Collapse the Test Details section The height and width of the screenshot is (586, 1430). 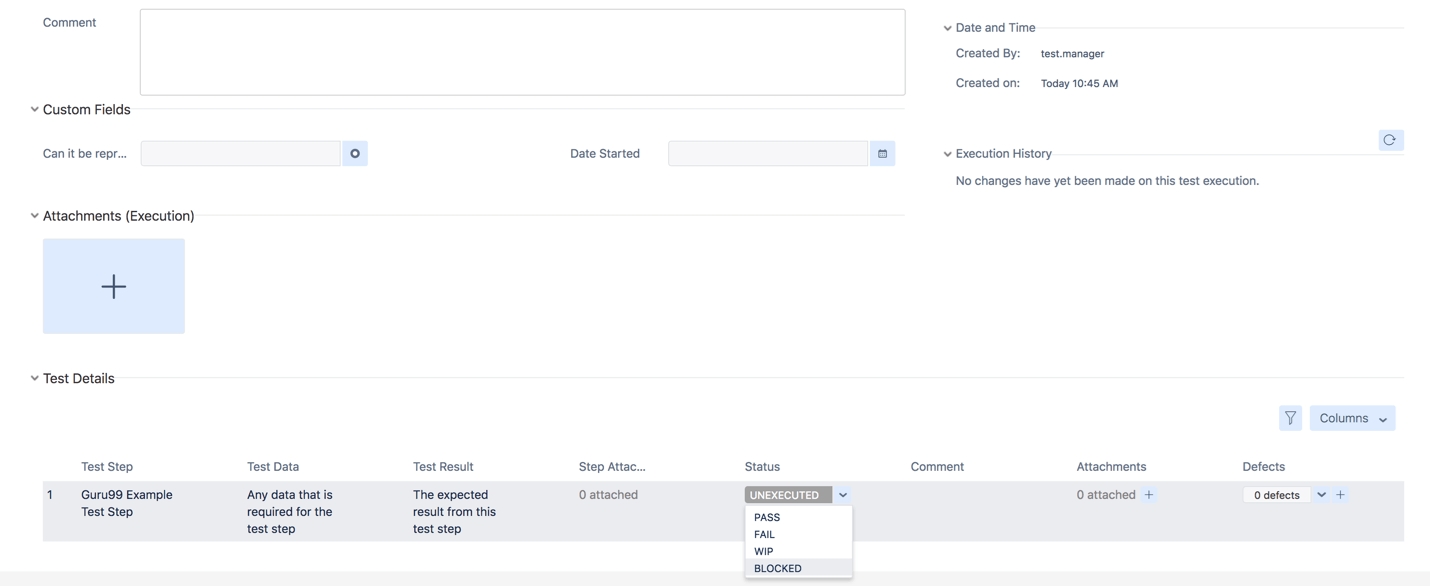click(x=34, y=379)
